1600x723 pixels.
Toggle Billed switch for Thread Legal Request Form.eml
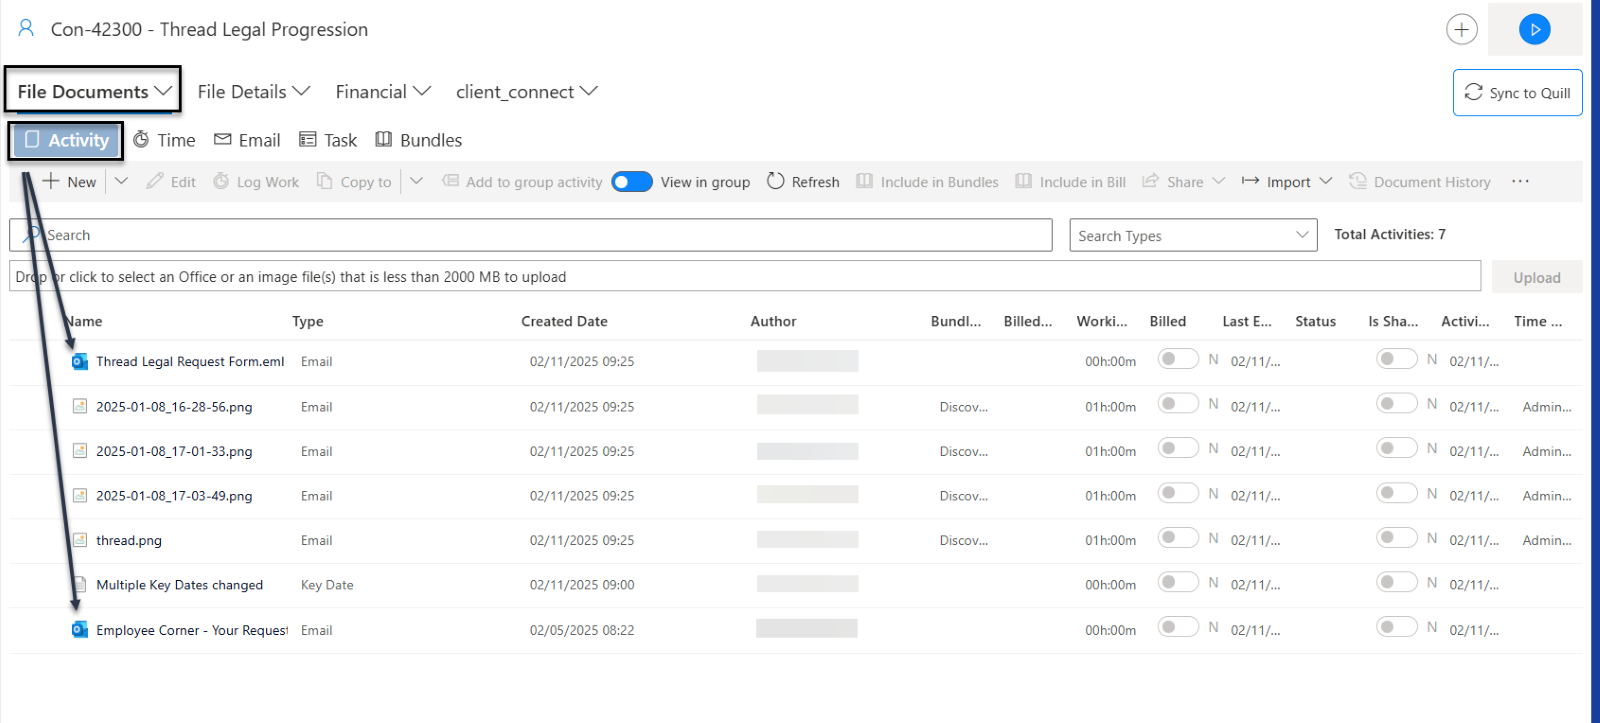(x=1178, y=358)
